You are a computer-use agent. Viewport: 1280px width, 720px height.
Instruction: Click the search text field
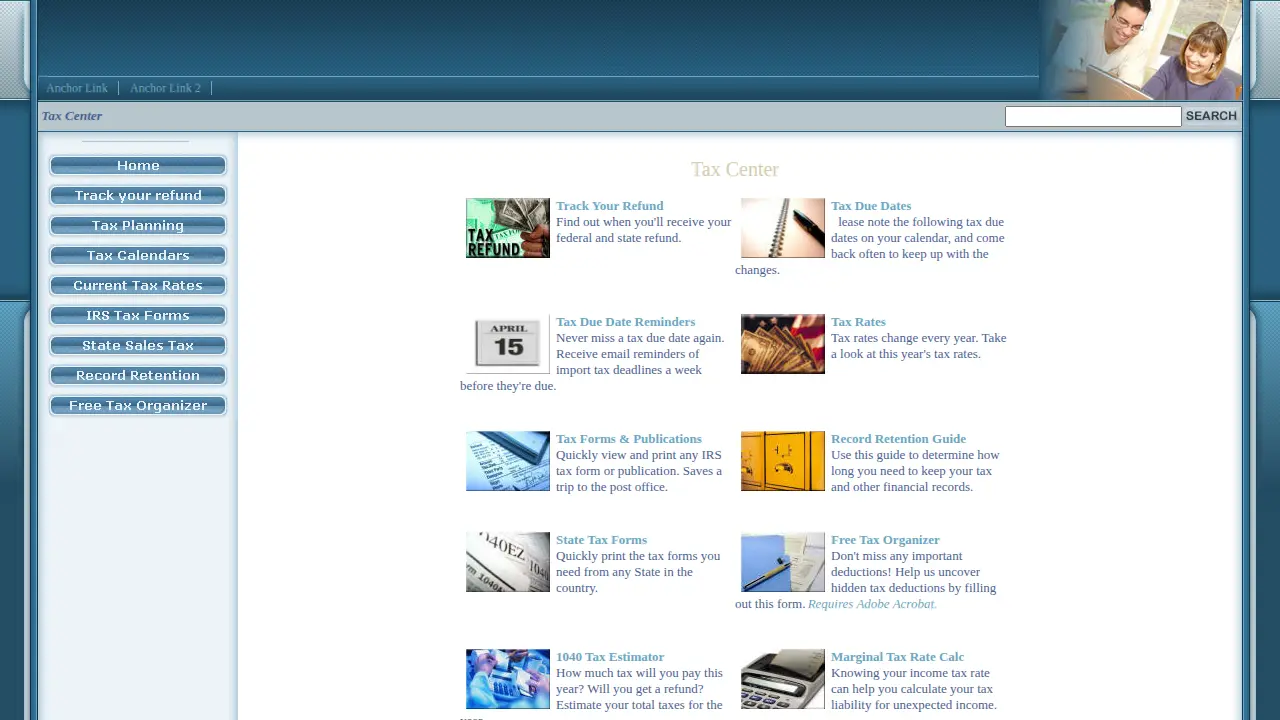pos(1093,117)
